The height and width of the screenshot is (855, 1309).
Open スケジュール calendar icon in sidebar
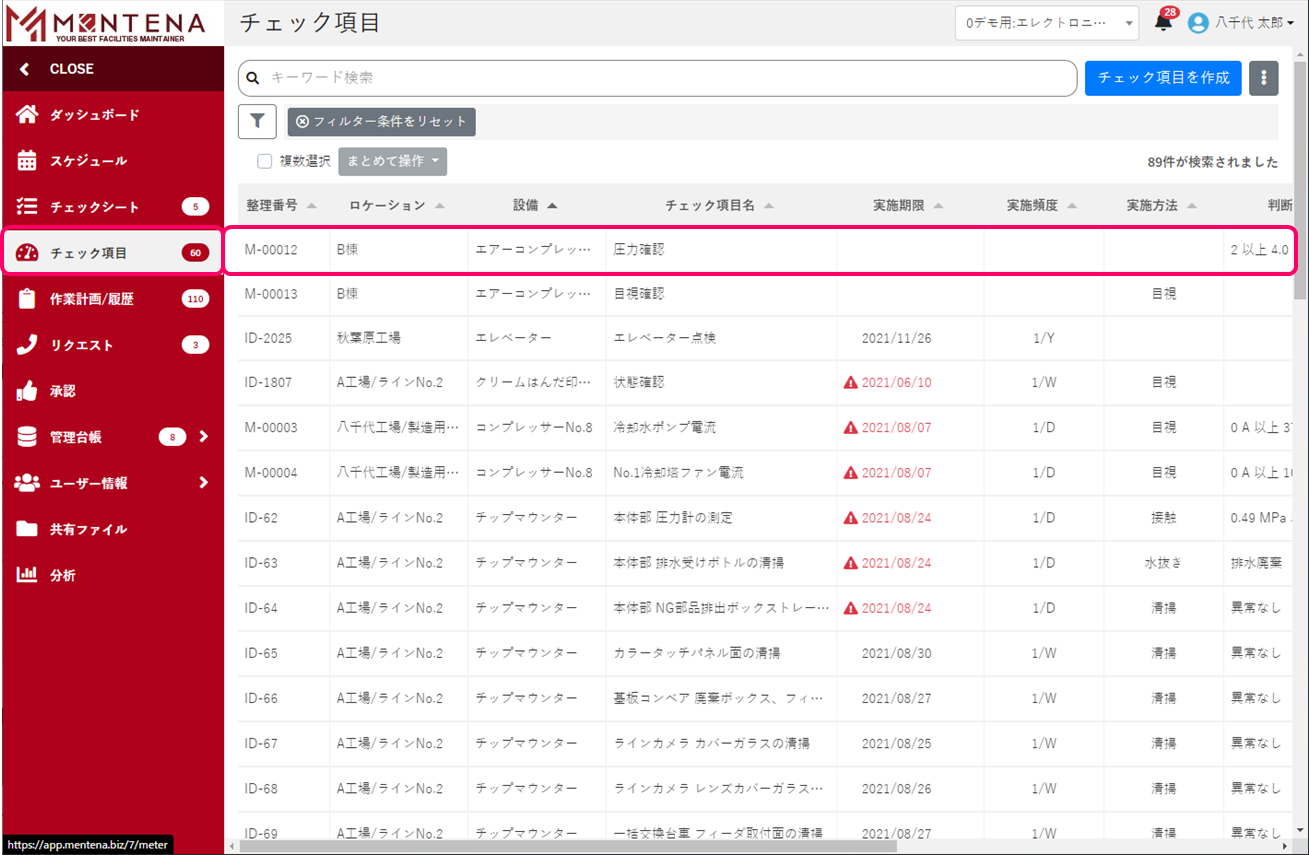point(27,160)
